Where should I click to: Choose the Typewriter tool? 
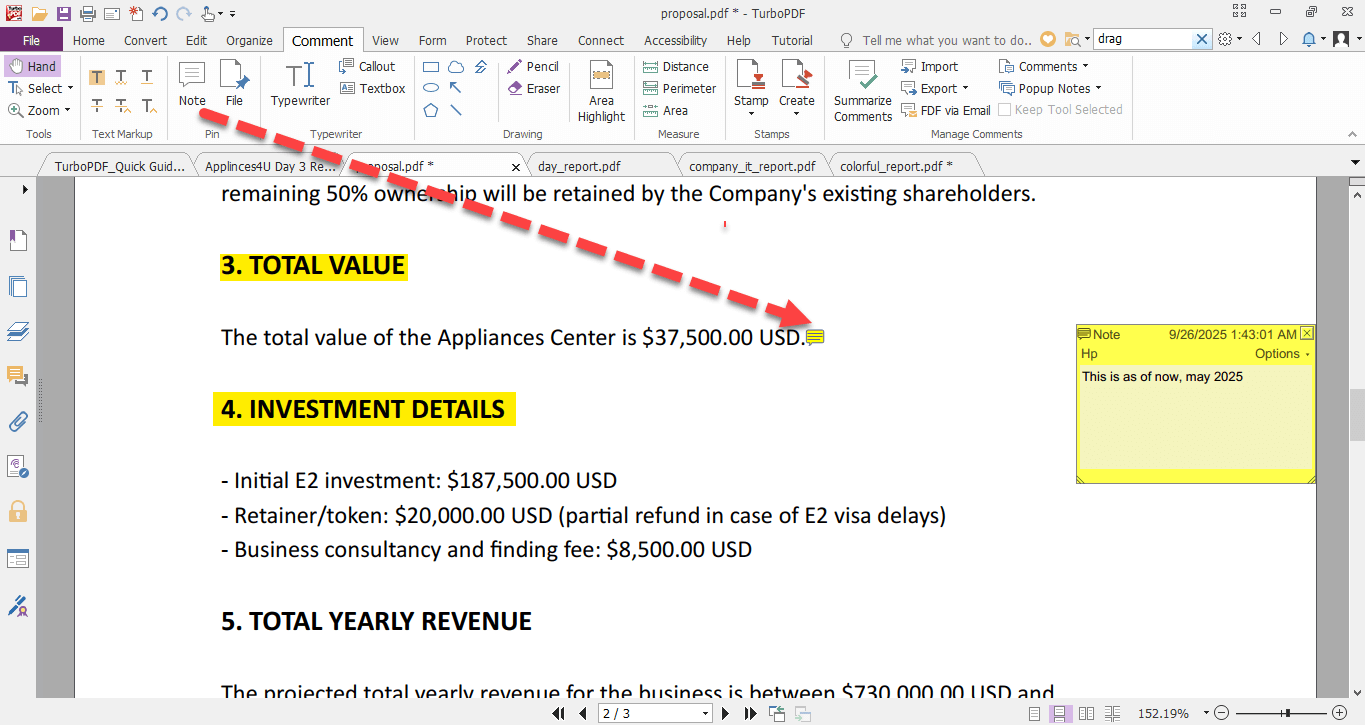click(300, 84)
